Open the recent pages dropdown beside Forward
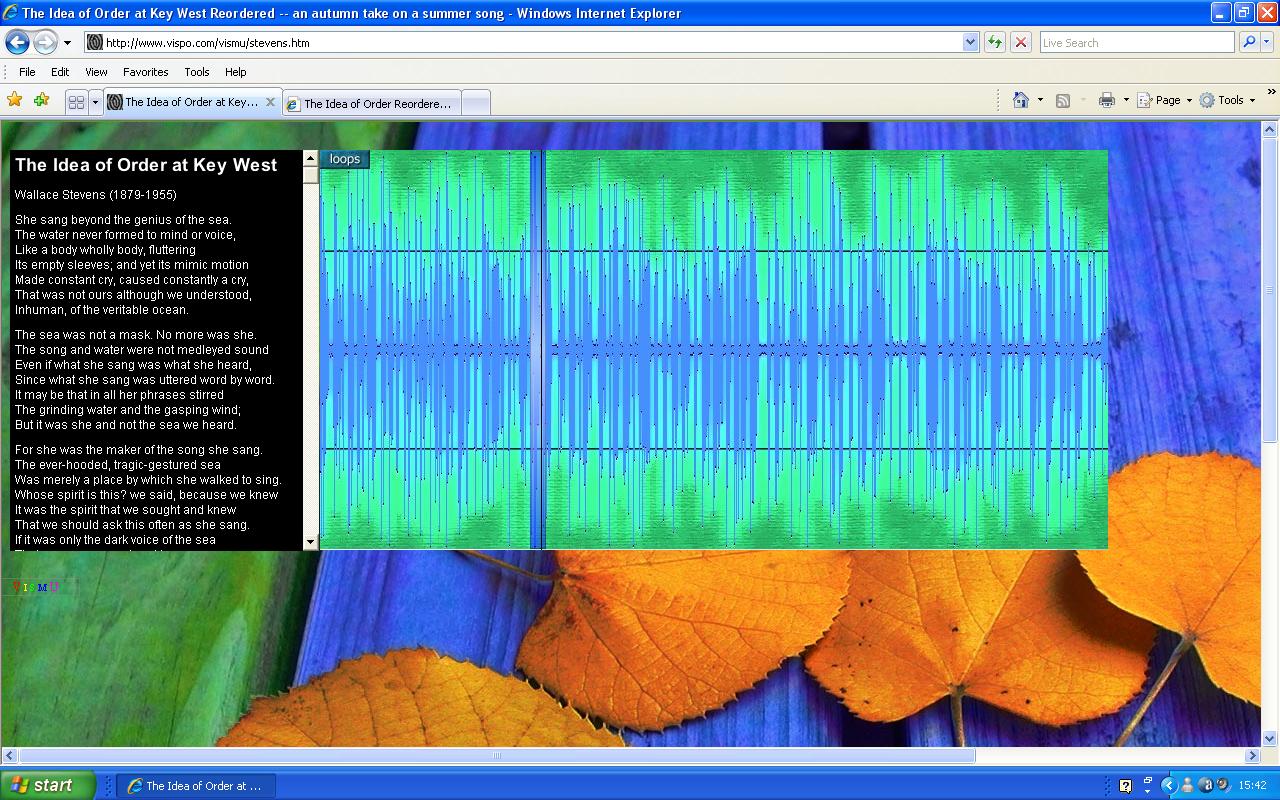Viewport: 1280px width, 800px height. [67, 43]
